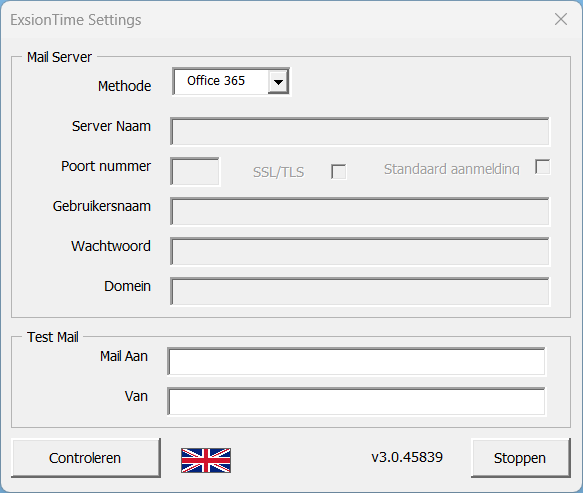Focus the Van sender field
This screenshot has height=493, width=583.
(357, 402)
